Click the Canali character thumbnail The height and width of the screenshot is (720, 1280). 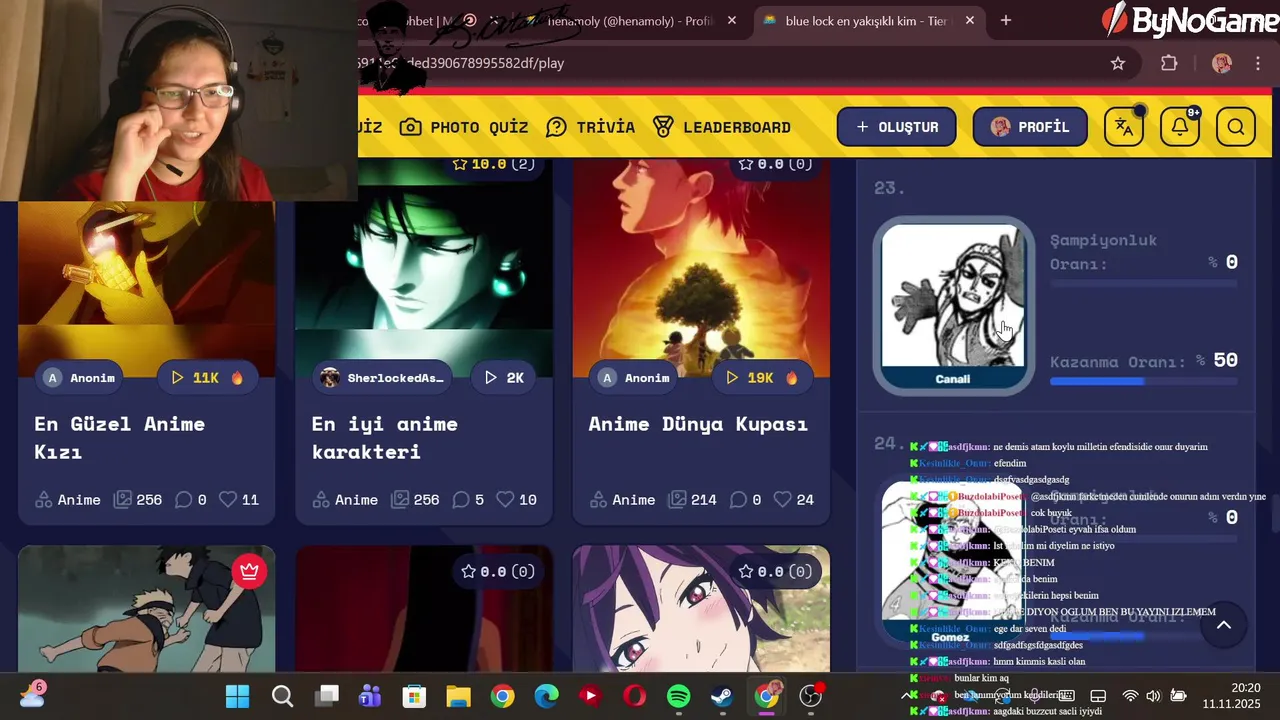[953, 306]
